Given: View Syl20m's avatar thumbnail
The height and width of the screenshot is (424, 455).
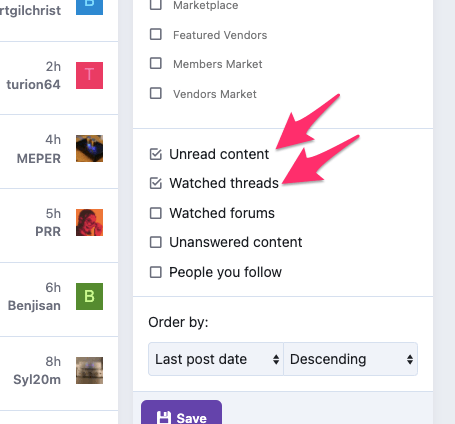Looking at the screenshot, I should (x=89, y=370).
